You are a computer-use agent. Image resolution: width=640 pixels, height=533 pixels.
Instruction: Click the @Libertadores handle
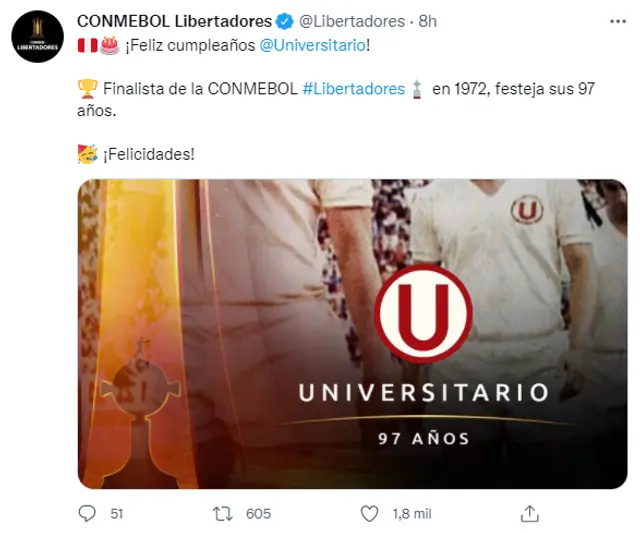pos(352,21)
